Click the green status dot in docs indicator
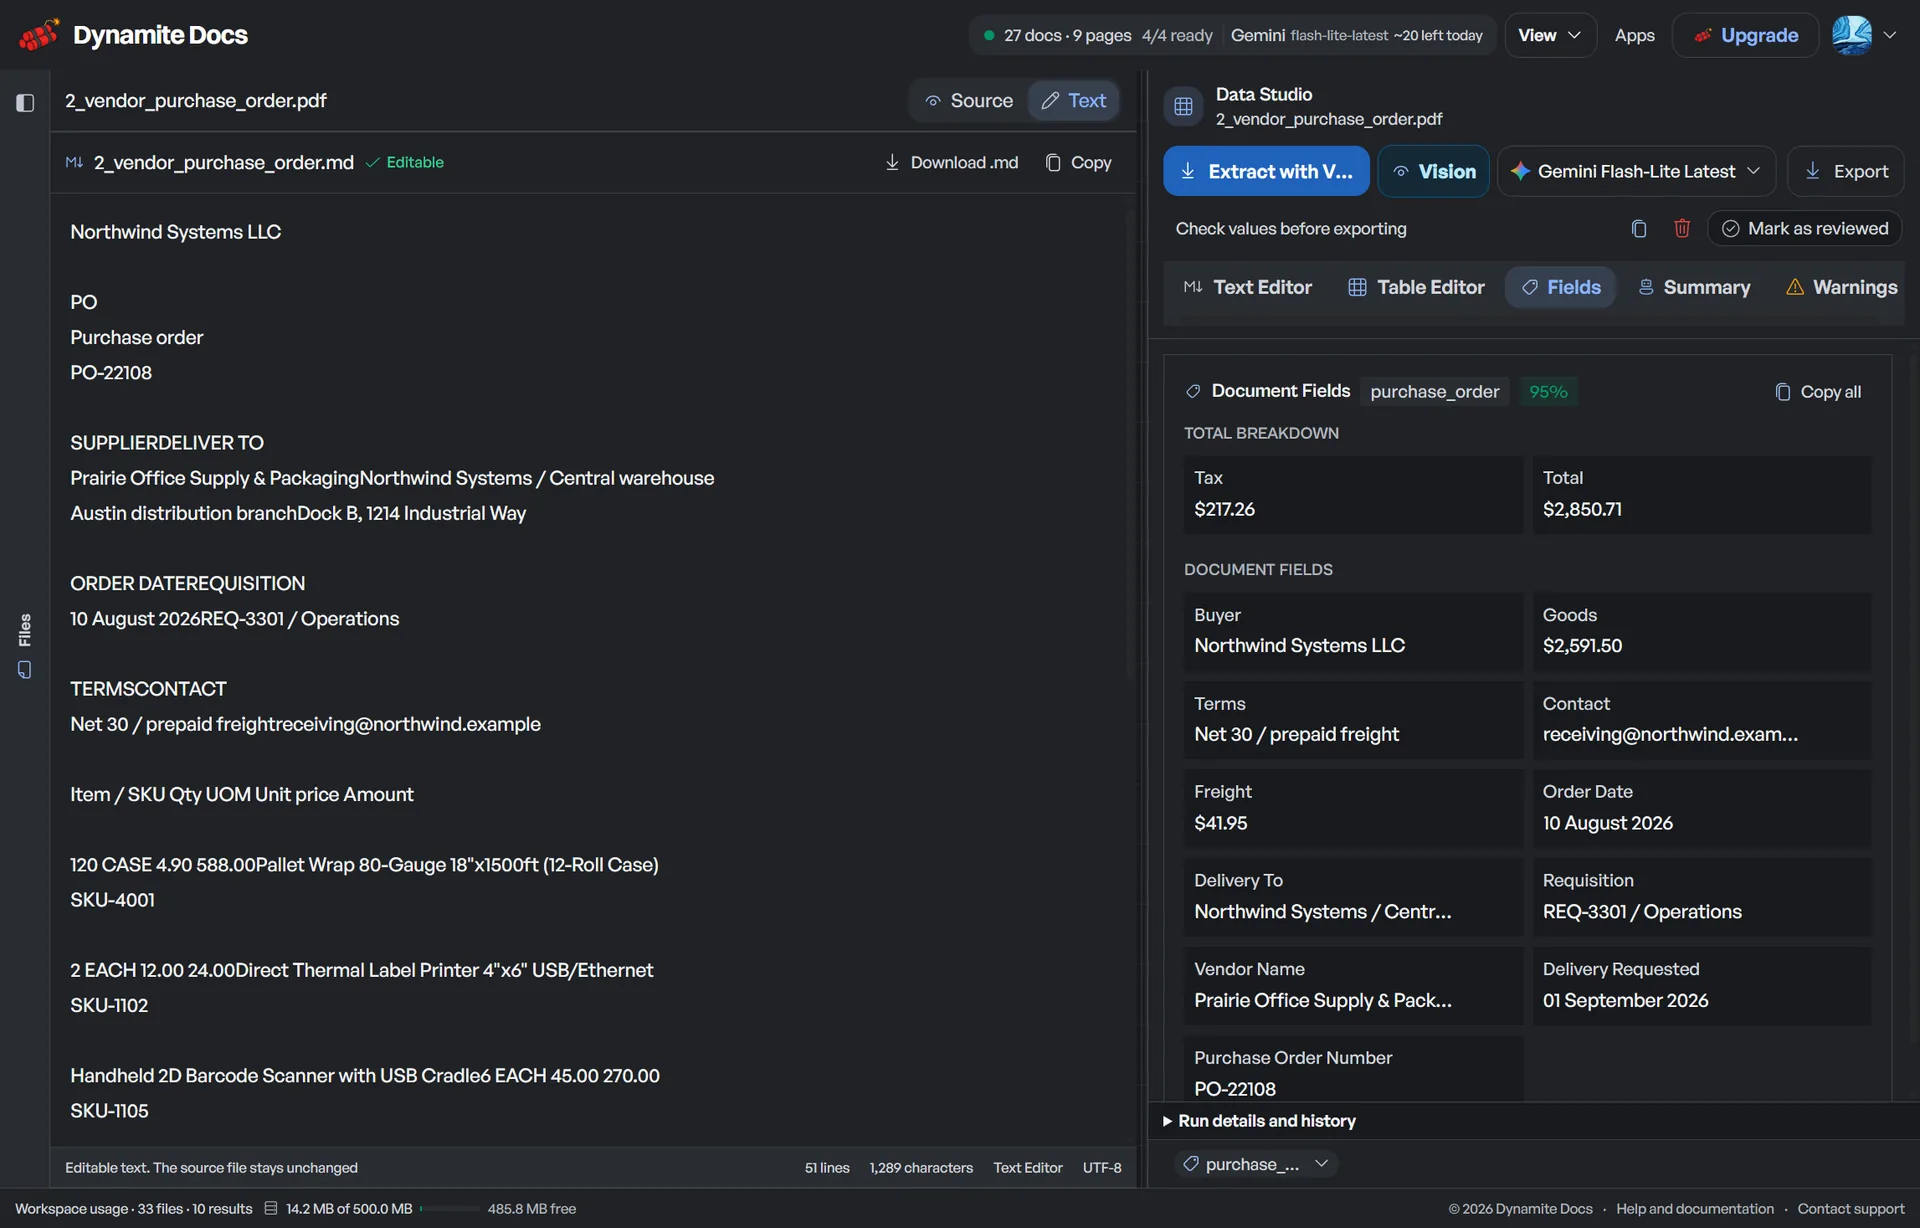 [x=988, y=35]
